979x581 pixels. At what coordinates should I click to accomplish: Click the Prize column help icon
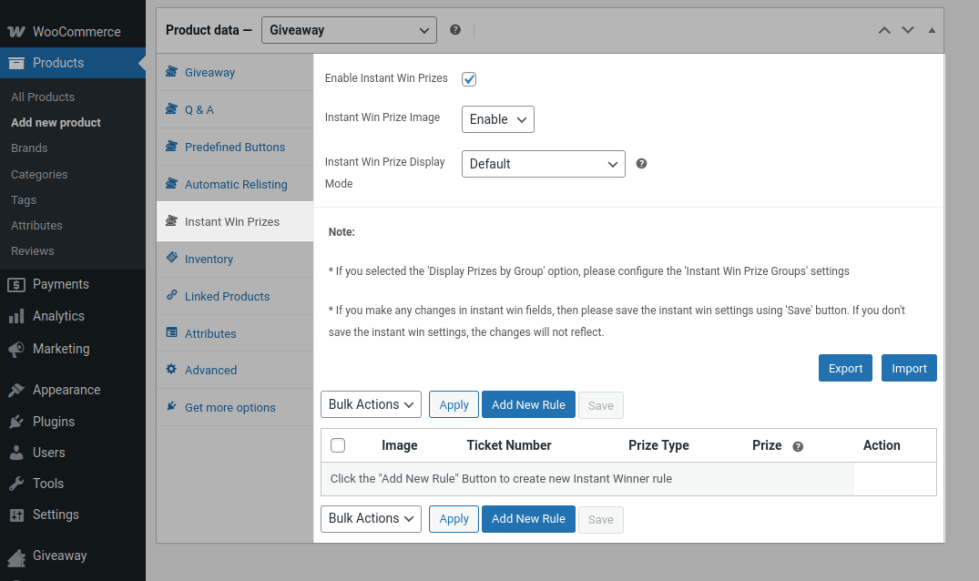(798, 447)
